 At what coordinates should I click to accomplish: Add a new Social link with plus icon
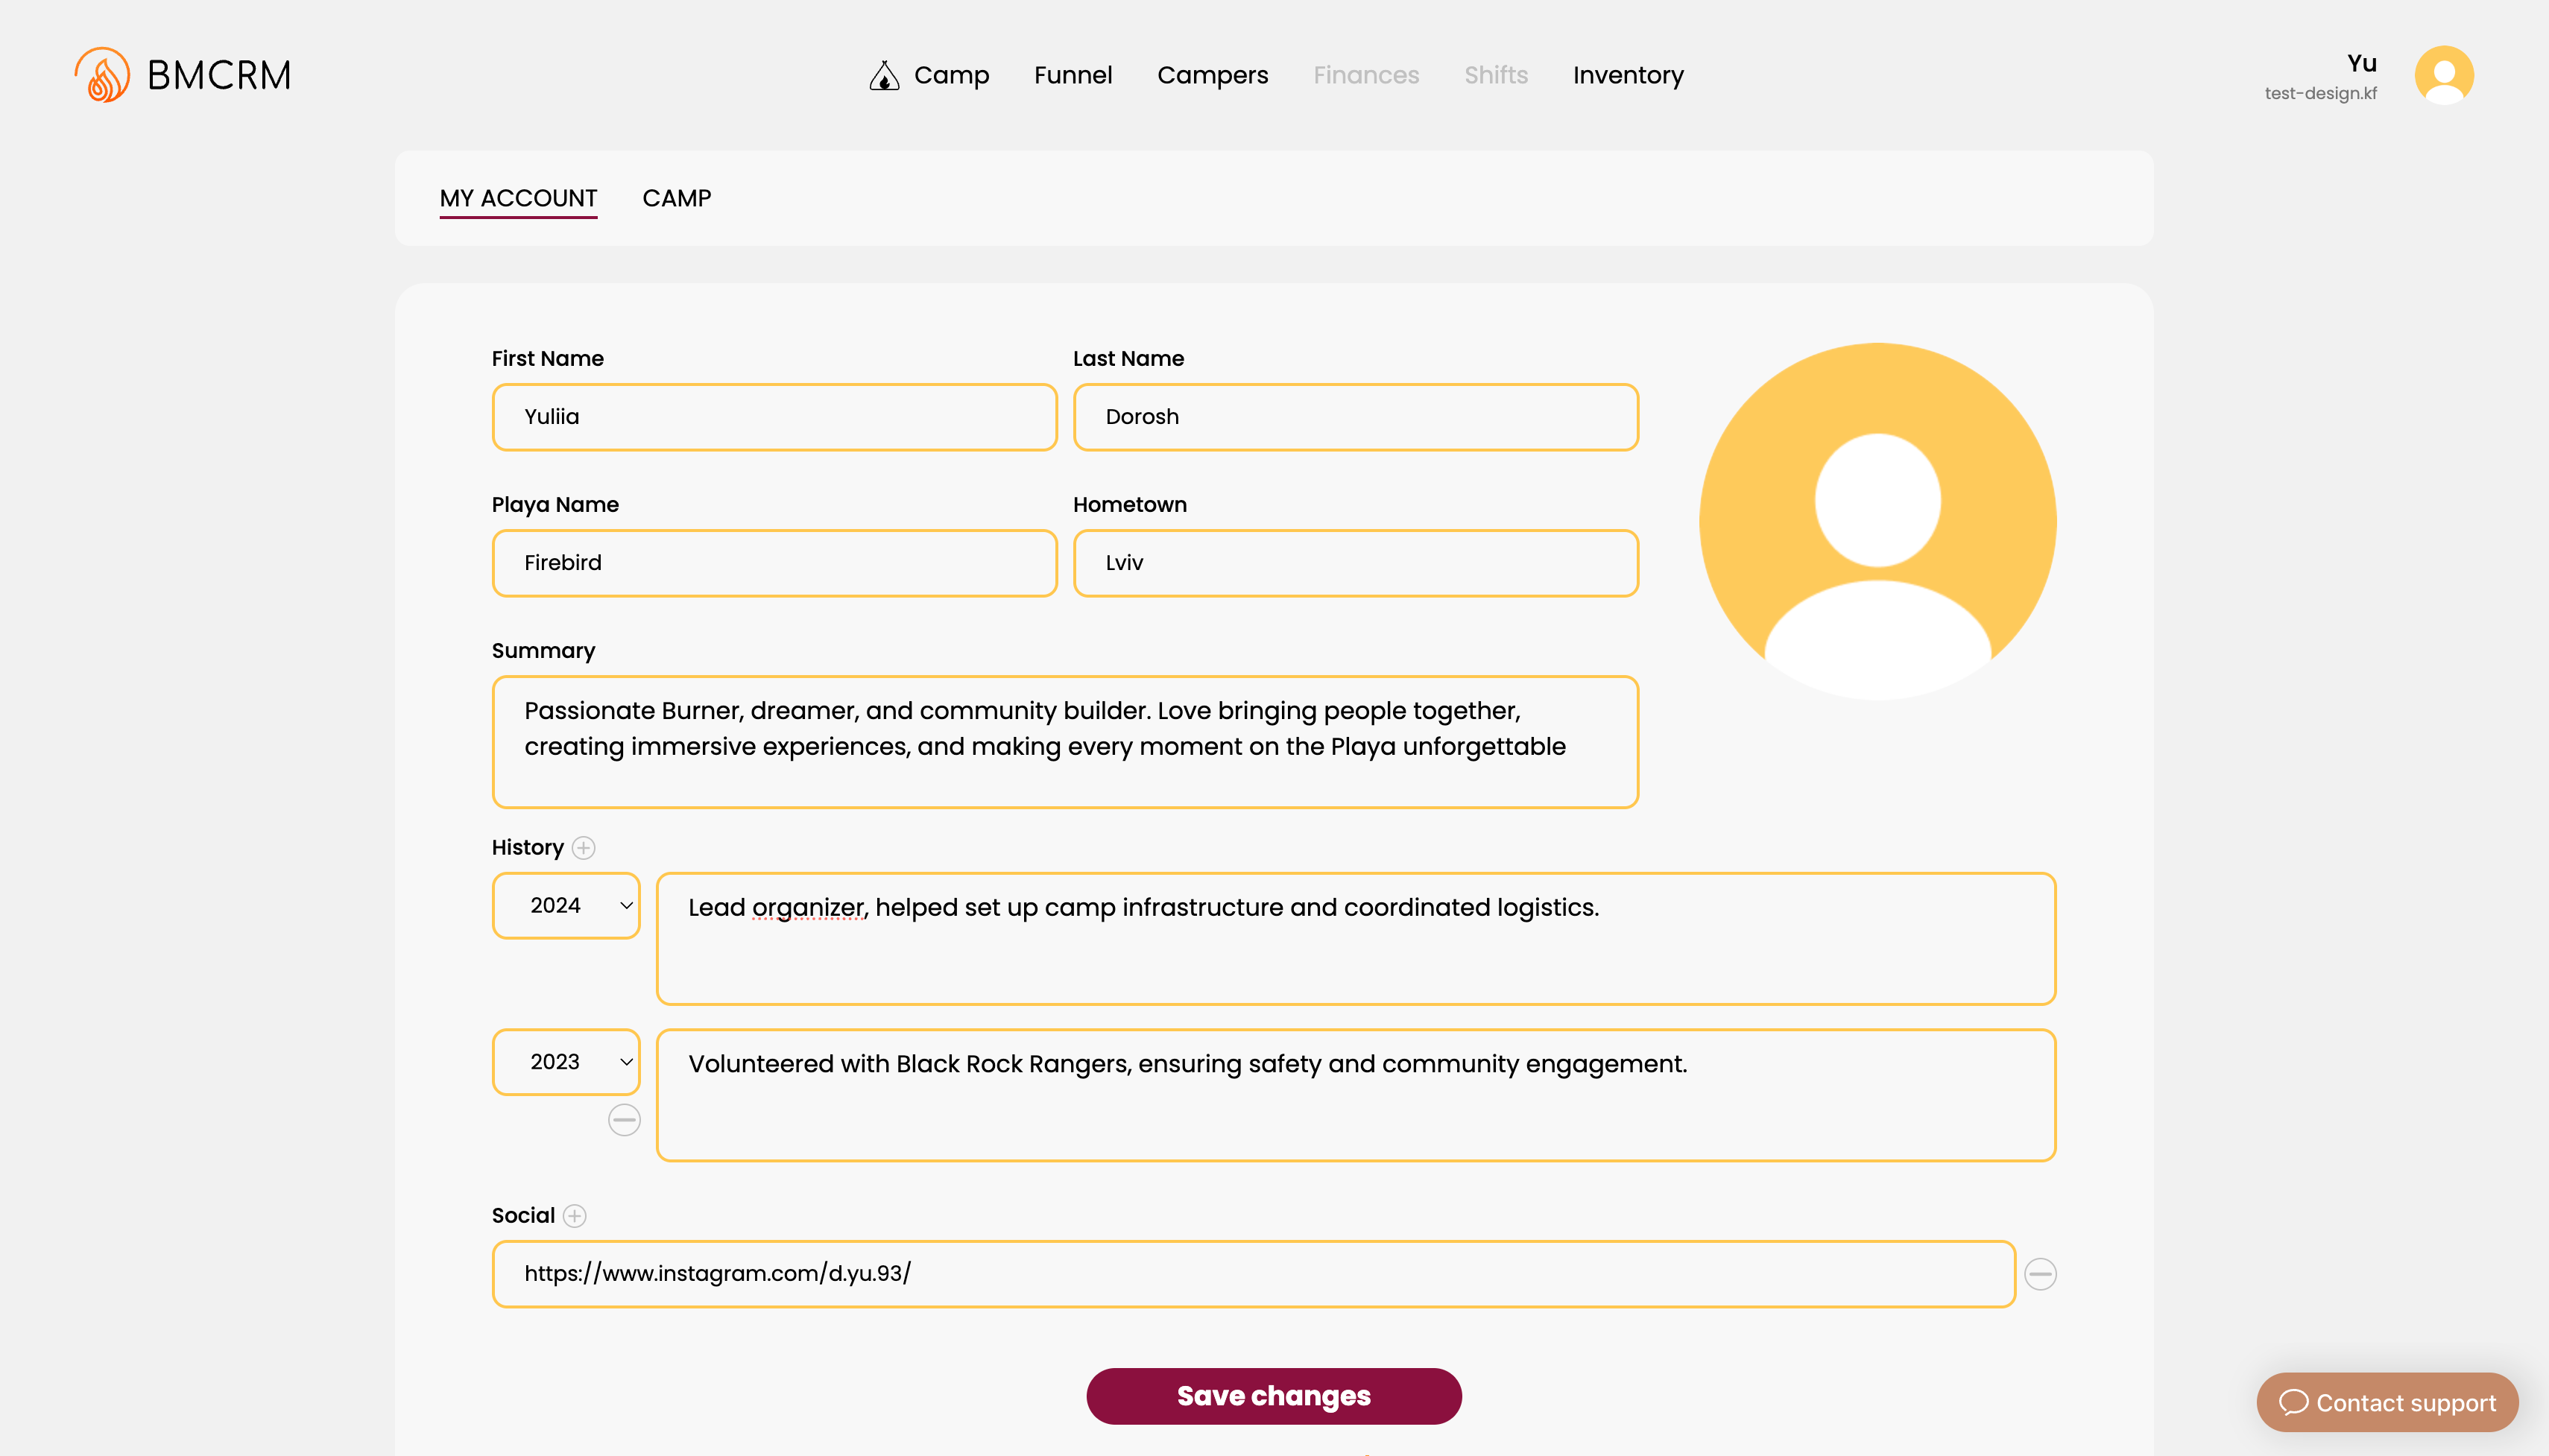tap(575, 1216)
